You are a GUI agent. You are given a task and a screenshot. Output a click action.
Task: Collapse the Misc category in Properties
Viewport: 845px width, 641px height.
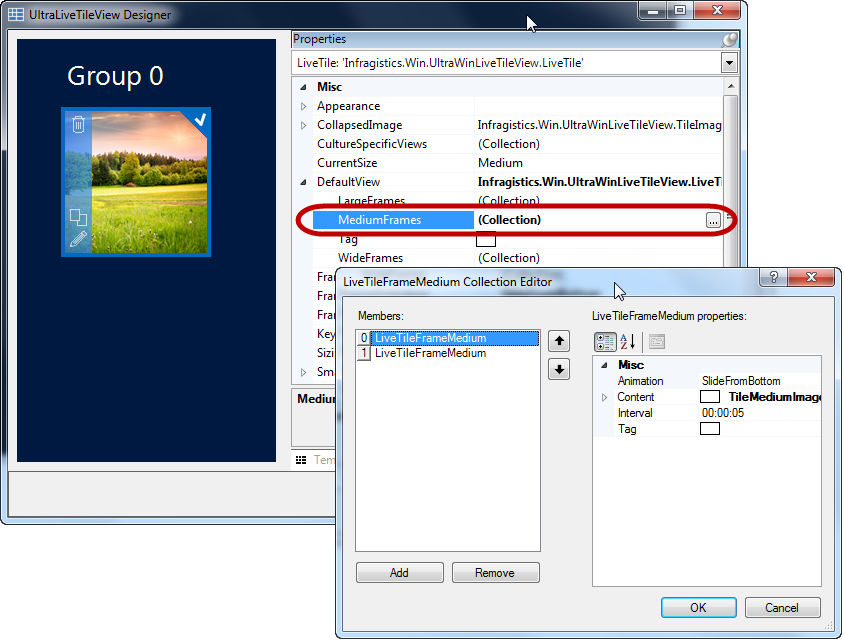pyautogui.click(x=304, y=87)
